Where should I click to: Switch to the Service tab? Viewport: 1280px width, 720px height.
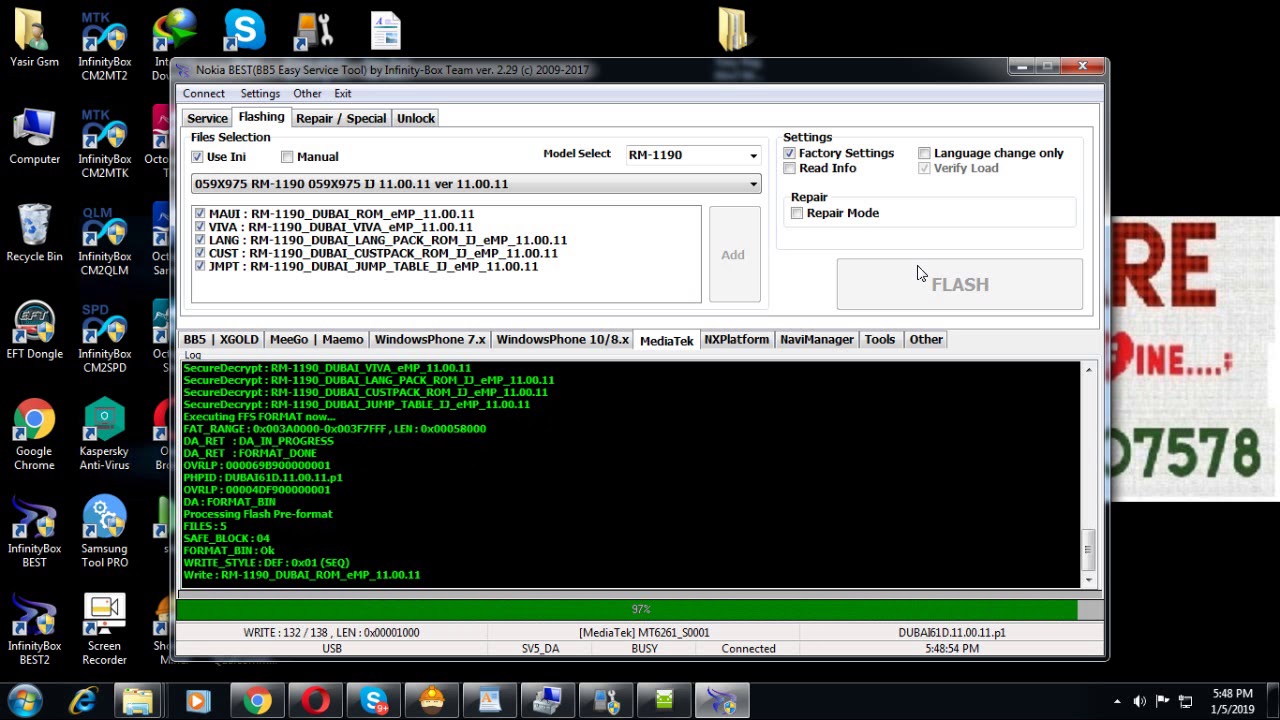207,118
